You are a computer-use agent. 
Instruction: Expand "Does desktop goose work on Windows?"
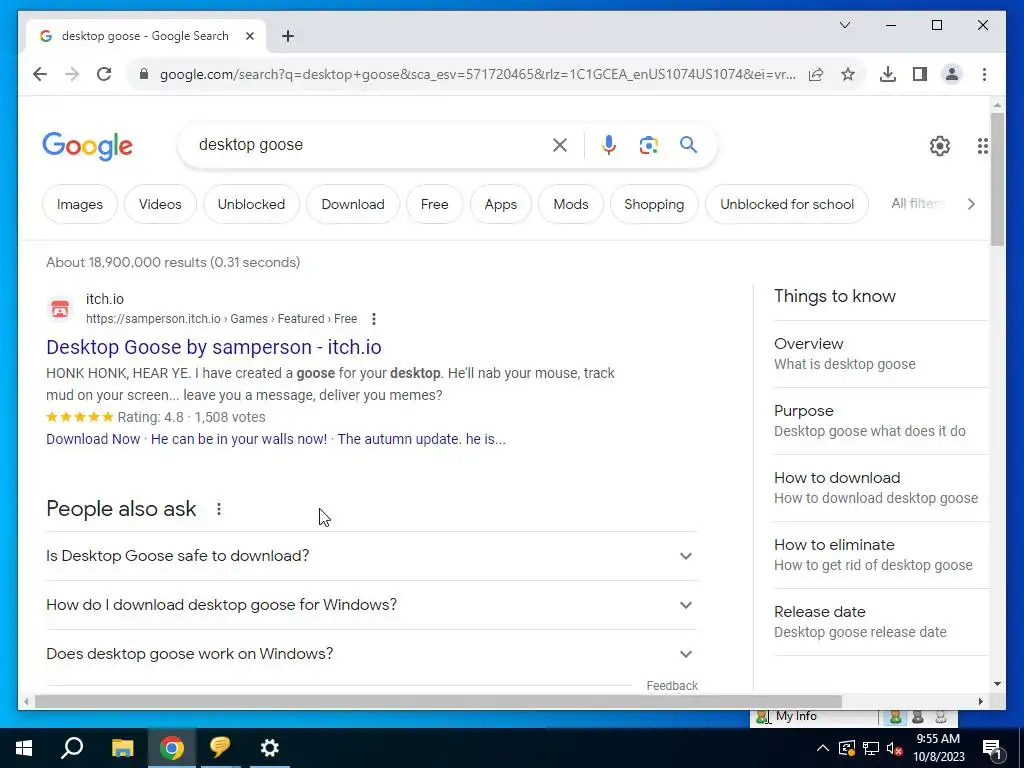(x=371, y=654)
